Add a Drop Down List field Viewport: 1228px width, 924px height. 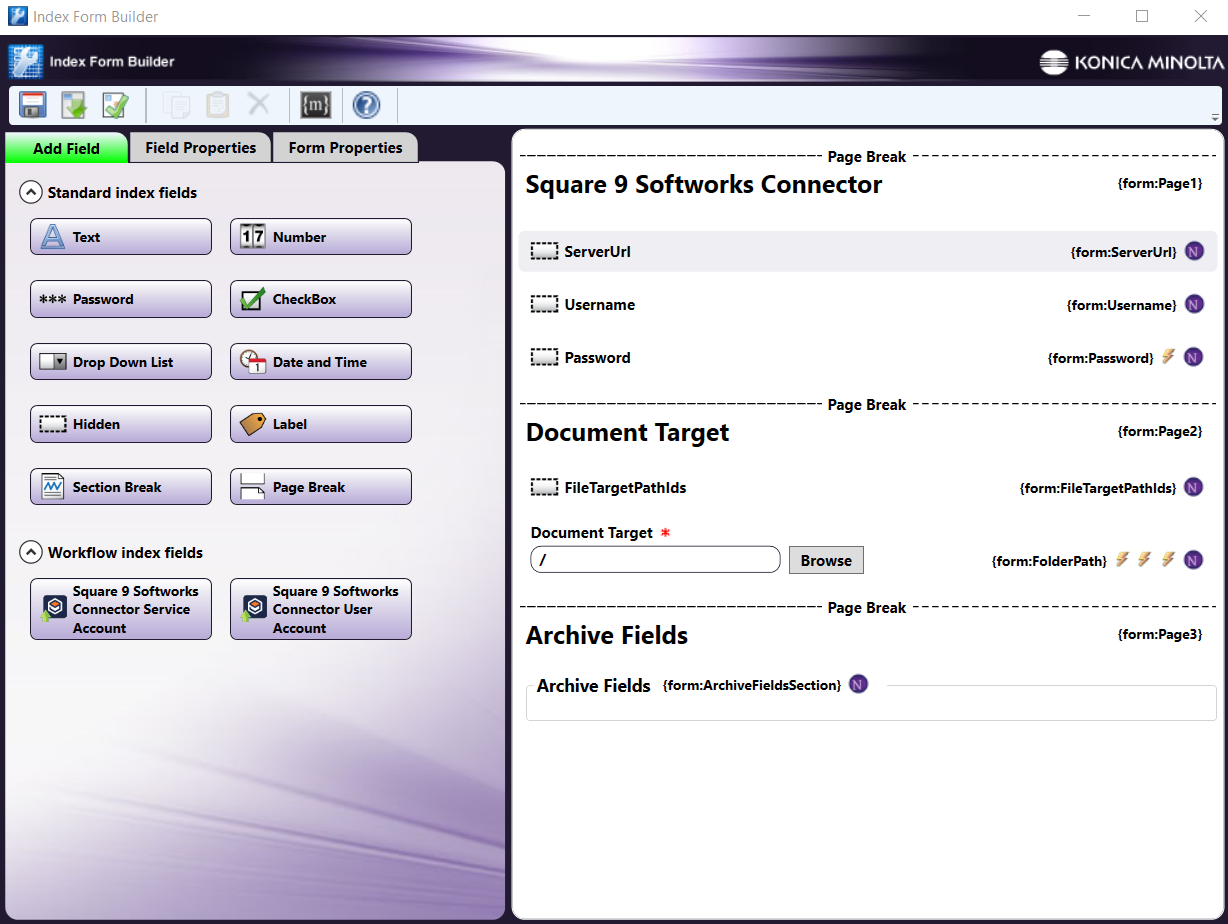tap(121, 362)
